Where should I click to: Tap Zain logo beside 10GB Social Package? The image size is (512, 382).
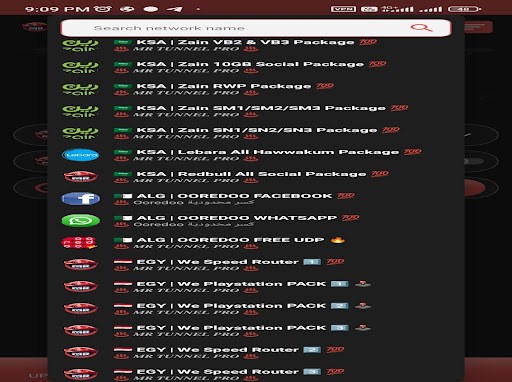80,67
